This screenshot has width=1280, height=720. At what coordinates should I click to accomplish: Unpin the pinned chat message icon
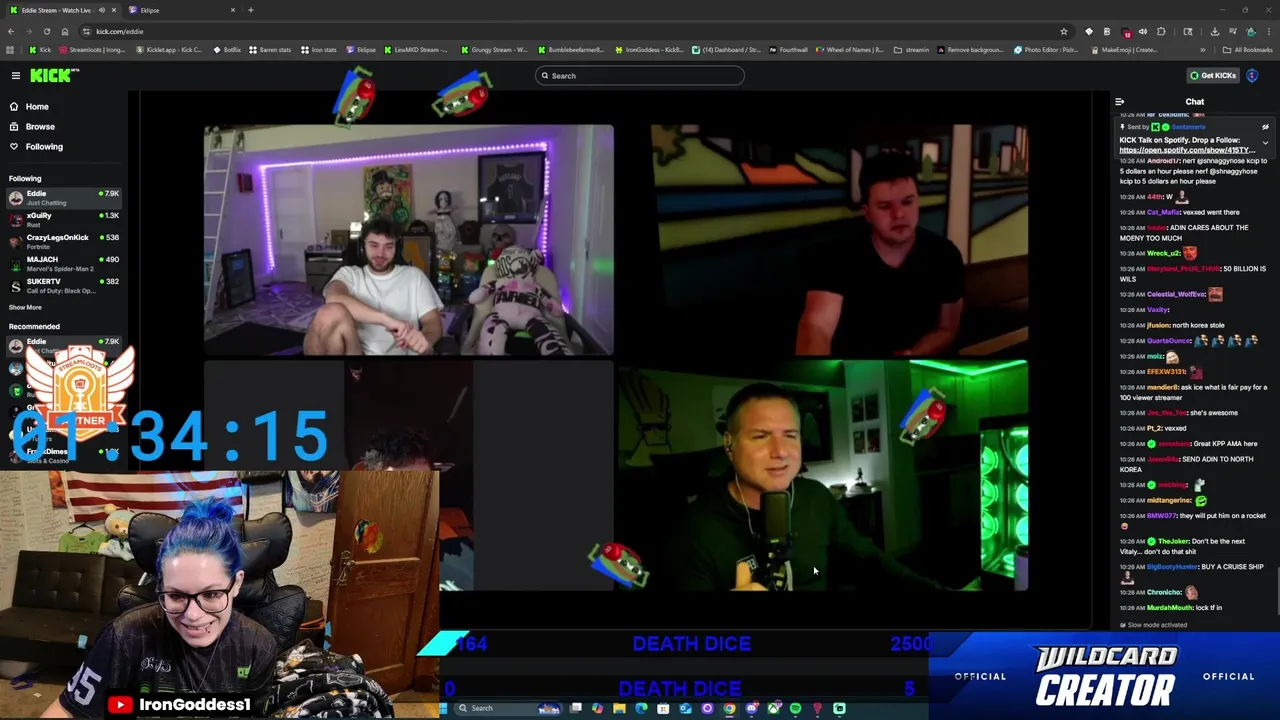click(1265, 127)
